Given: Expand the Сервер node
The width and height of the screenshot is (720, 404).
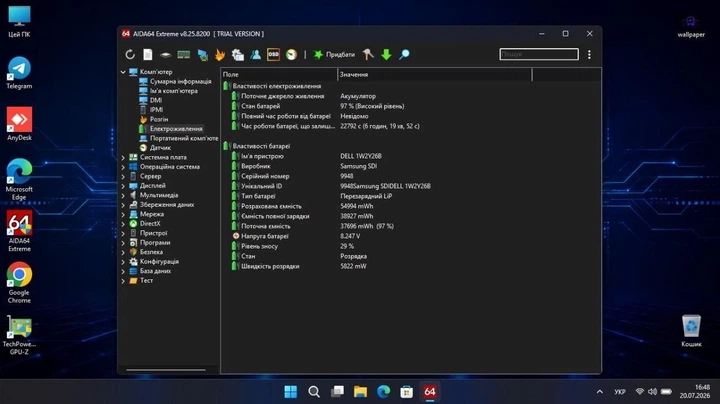Looking at the screenshot, I should [x=123, y=176].
